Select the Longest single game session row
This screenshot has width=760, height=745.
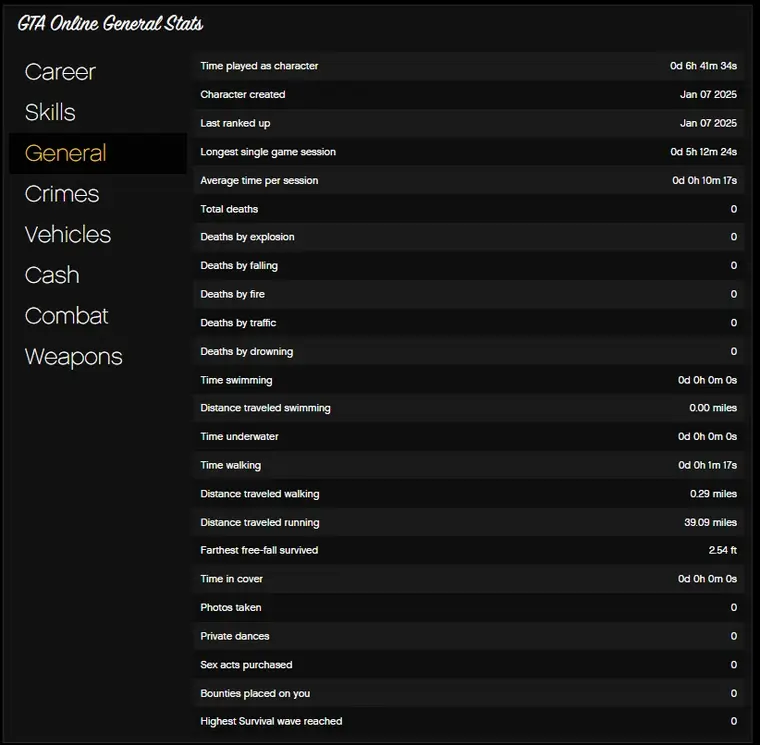pyautogui.click(x=468, y=152)
